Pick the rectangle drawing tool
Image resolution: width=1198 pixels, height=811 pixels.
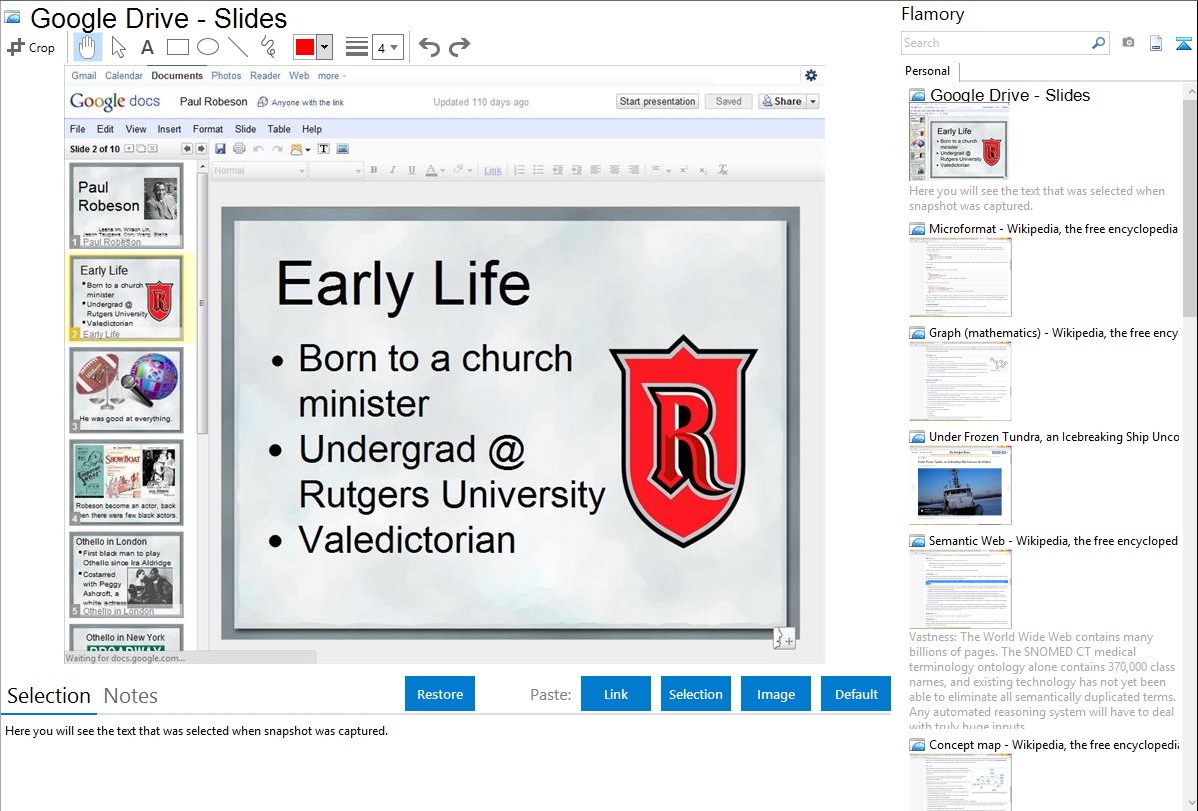(177, 47)
